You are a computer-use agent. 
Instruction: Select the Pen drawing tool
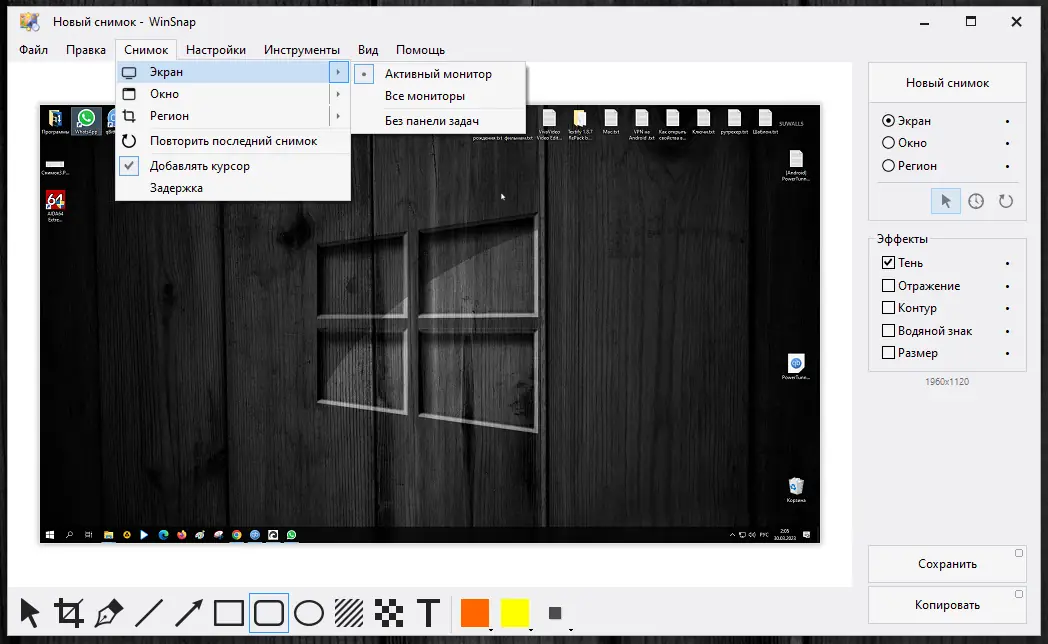pos(108,612)
